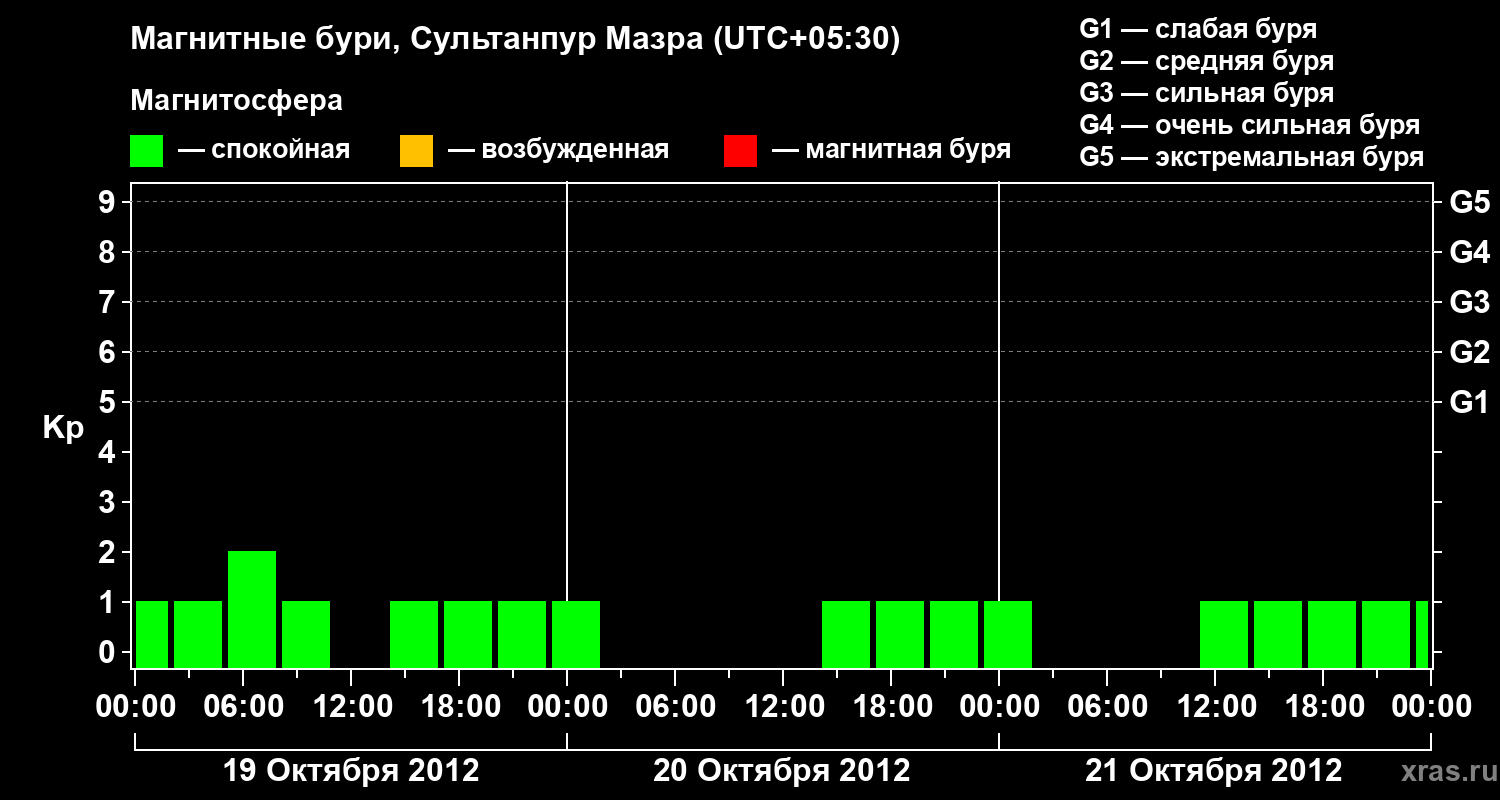Click the '06:00' time label for 20 October
Viewport: 1500px width, 800px height.
pos(675,707)
